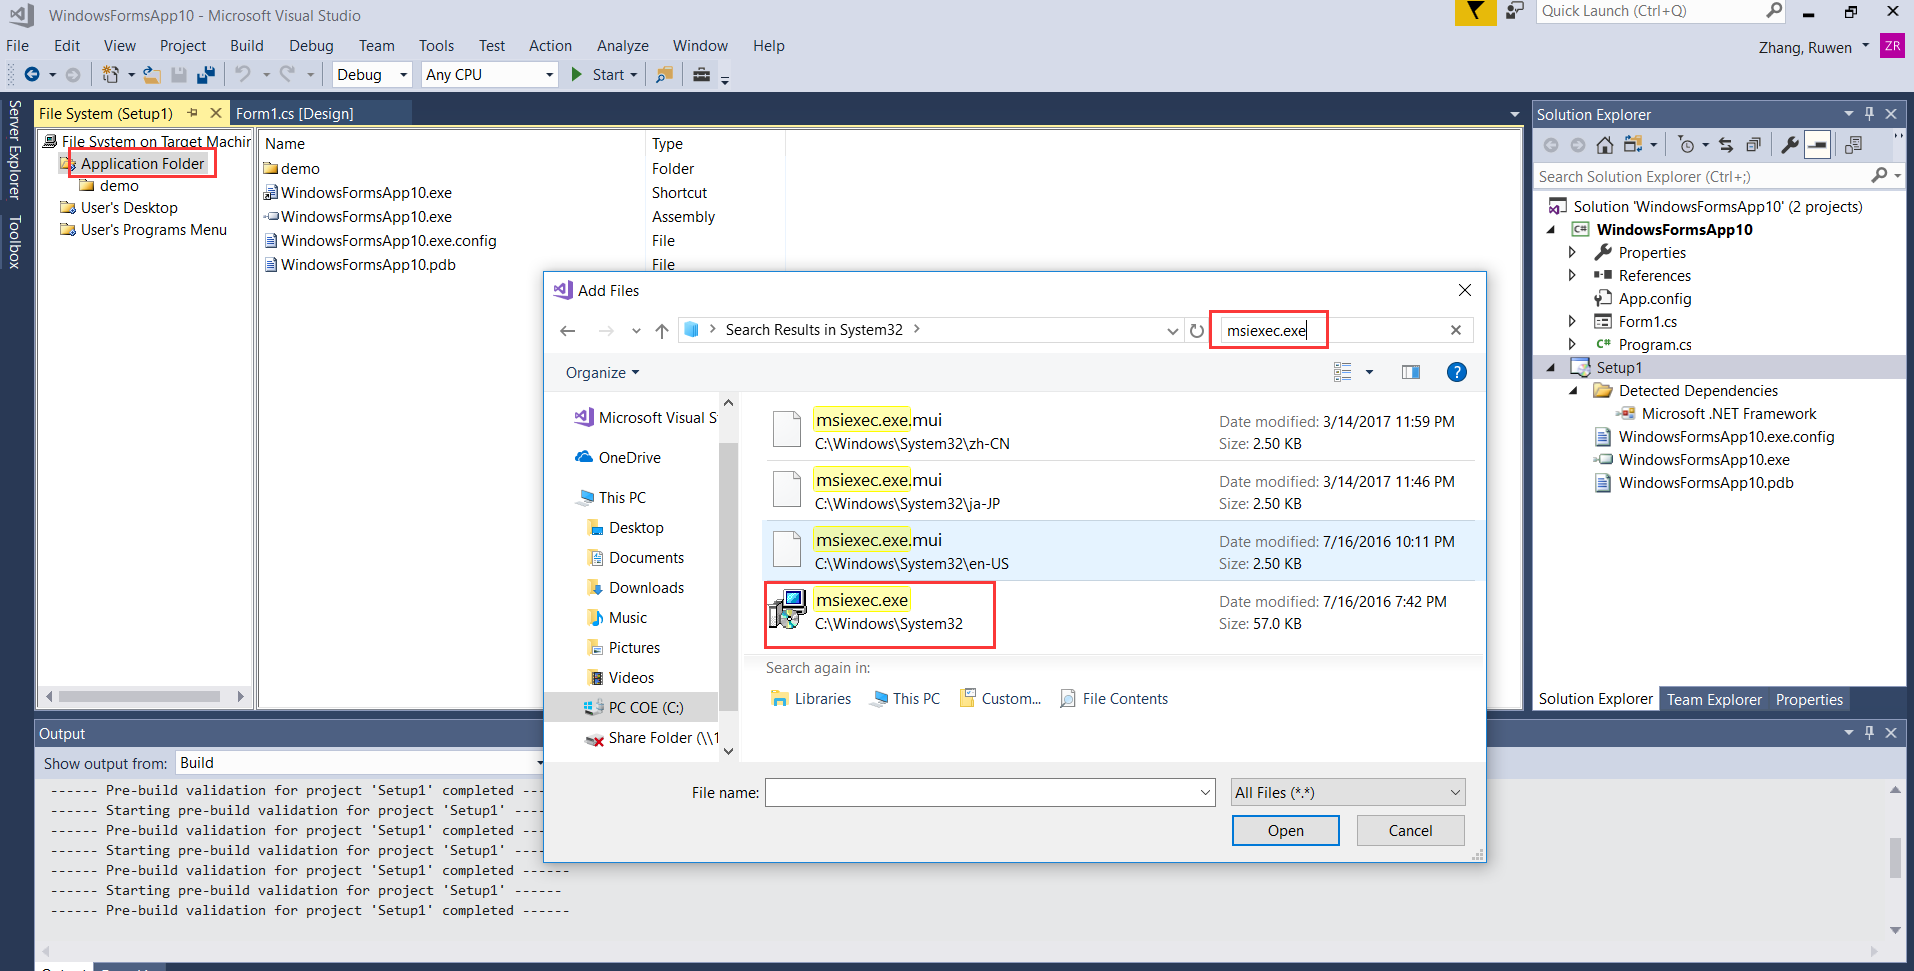Select Application Folder in file system tree
Screen dimensions: 1914x971
(x=142, y=164)
